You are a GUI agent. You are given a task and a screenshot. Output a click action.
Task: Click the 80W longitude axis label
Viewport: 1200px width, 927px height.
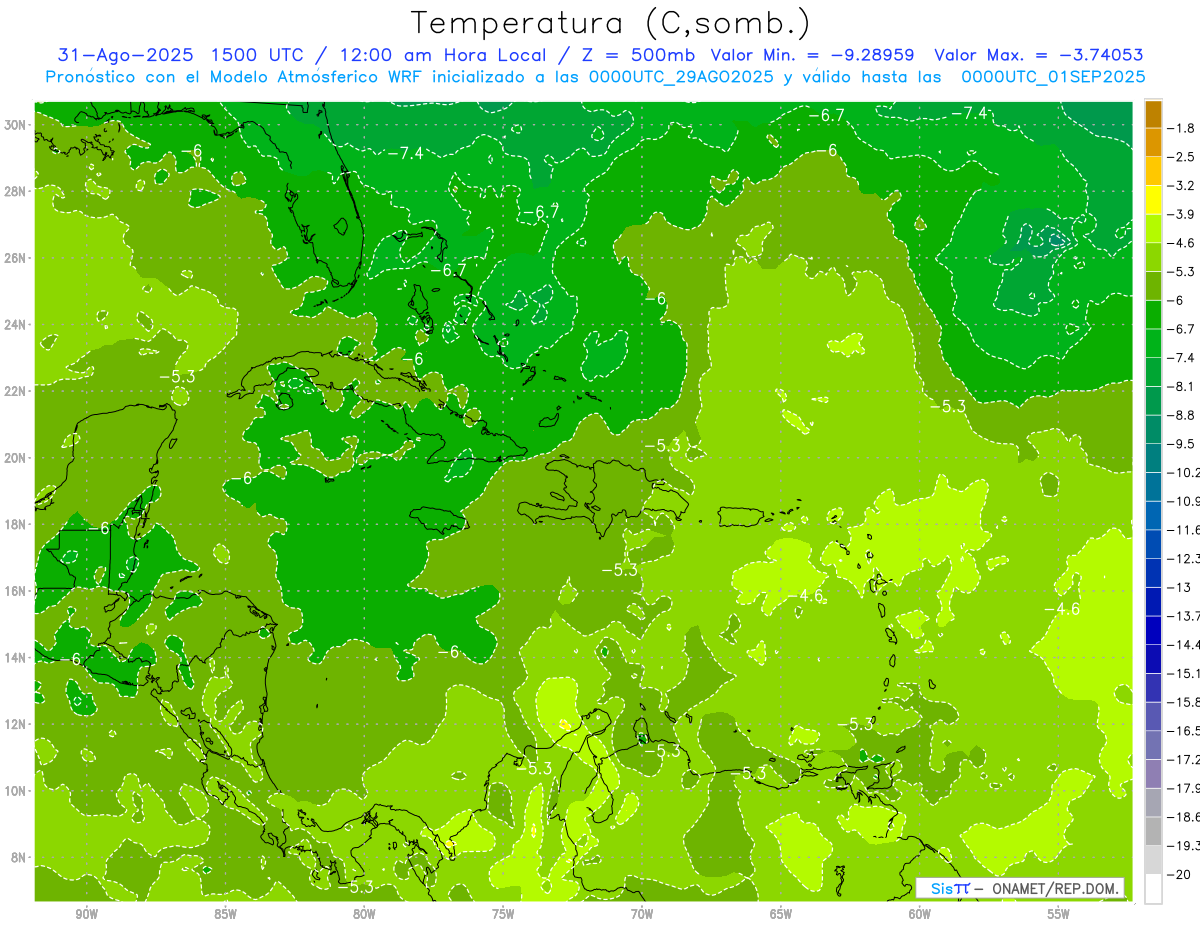pyautogui.click(x=364, y=915)
